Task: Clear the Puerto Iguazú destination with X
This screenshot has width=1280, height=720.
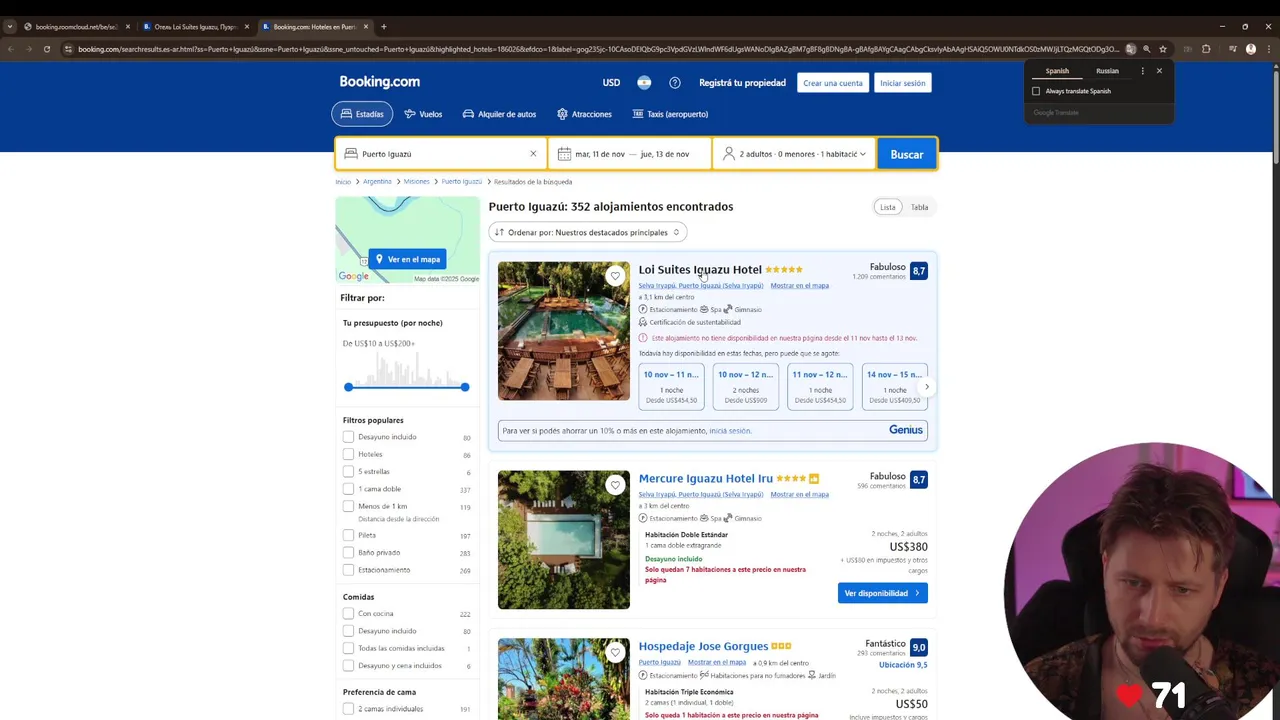Action: point(533,154)
